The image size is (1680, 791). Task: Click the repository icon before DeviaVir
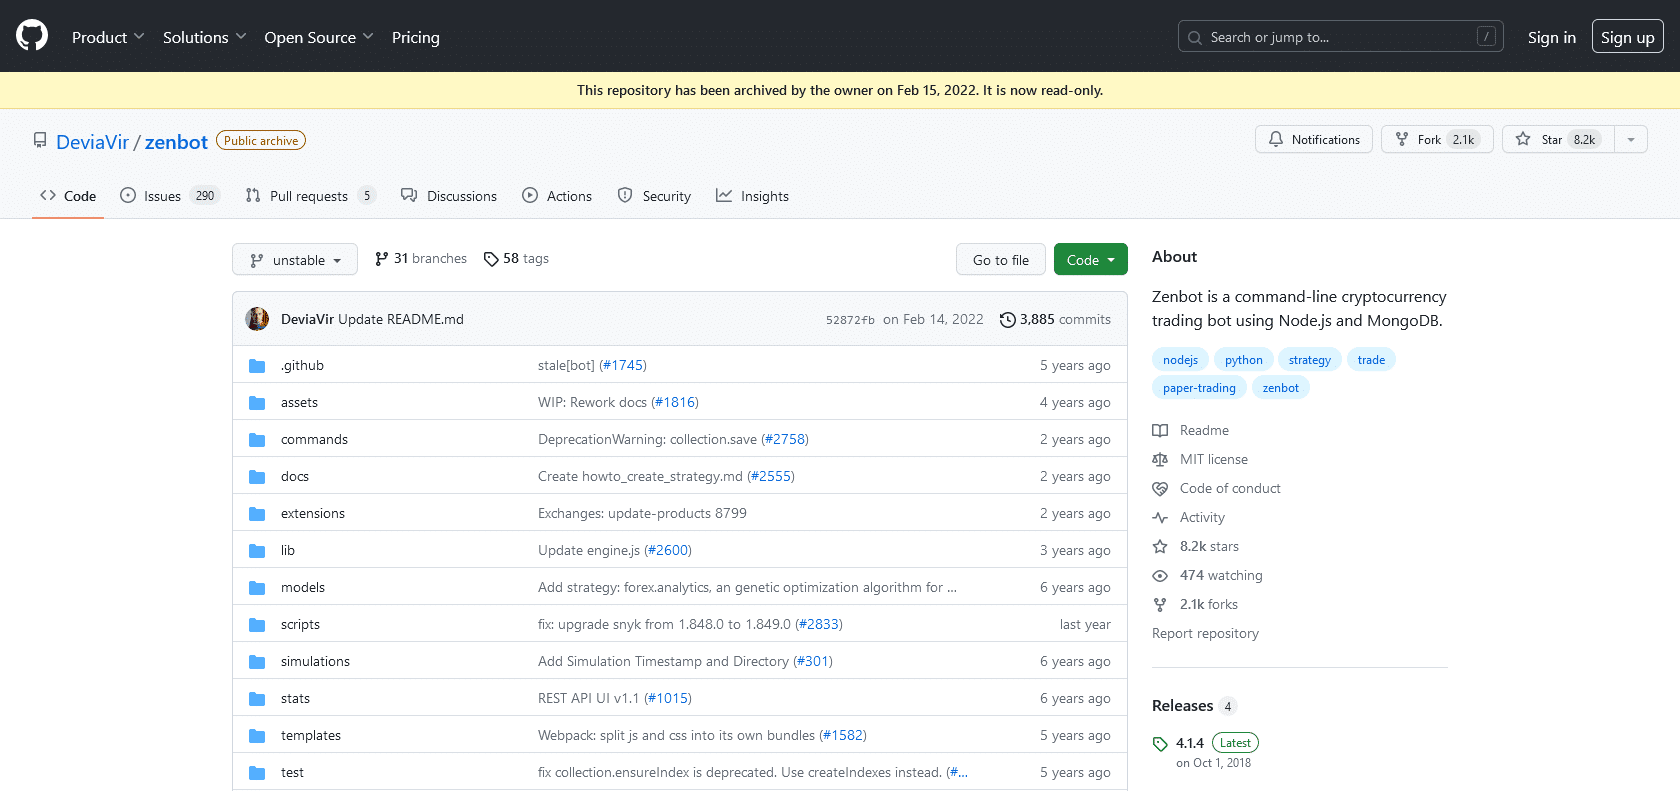pos(40,141)
